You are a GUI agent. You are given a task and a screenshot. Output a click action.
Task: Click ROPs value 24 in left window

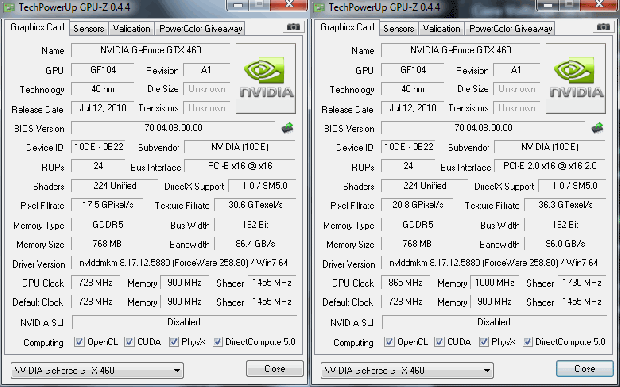point(98,166)
